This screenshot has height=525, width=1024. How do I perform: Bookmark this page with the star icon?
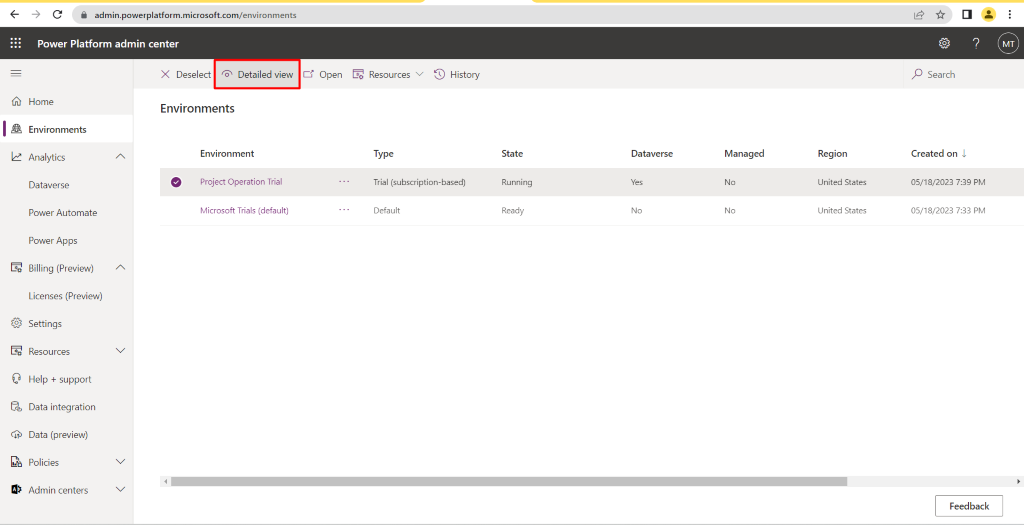click(940, 14)
